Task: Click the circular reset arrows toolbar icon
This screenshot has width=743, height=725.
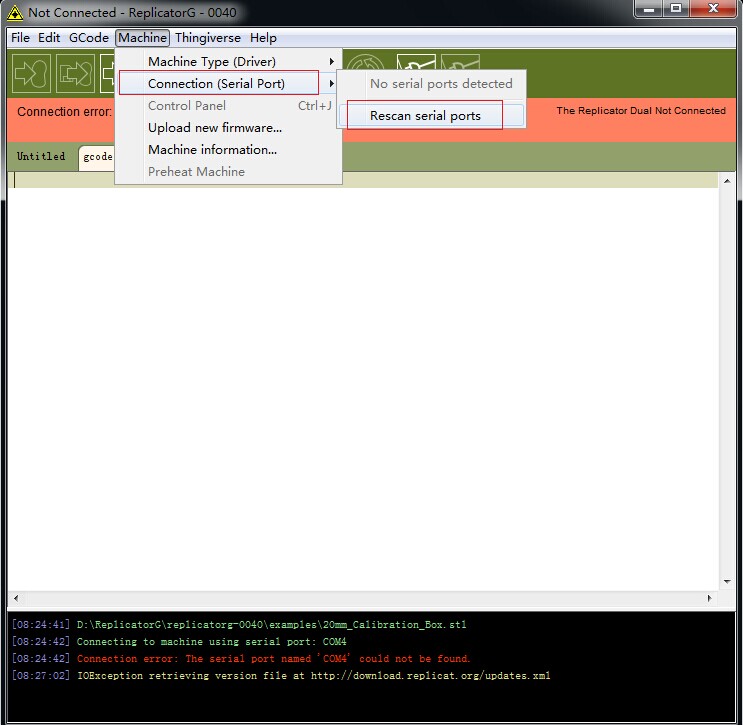Action: (365, 62)
